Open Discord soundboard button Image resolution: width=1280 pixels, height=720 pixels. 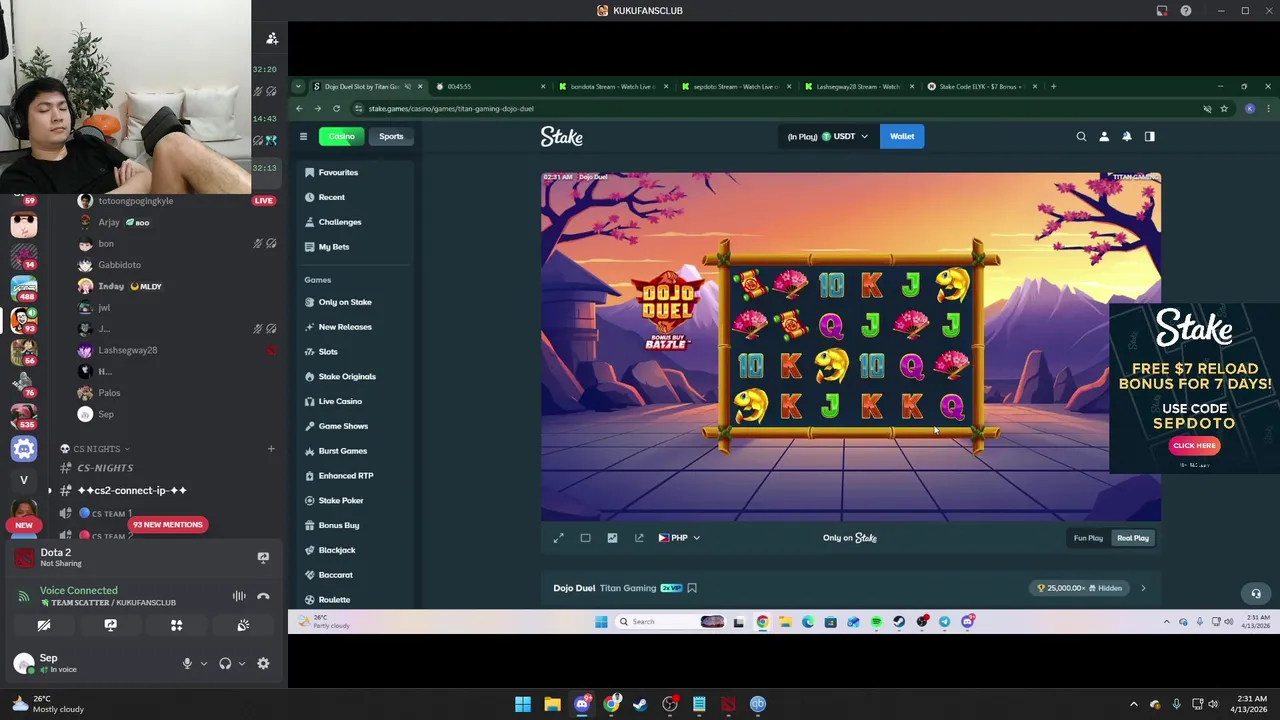pos(243,625)
